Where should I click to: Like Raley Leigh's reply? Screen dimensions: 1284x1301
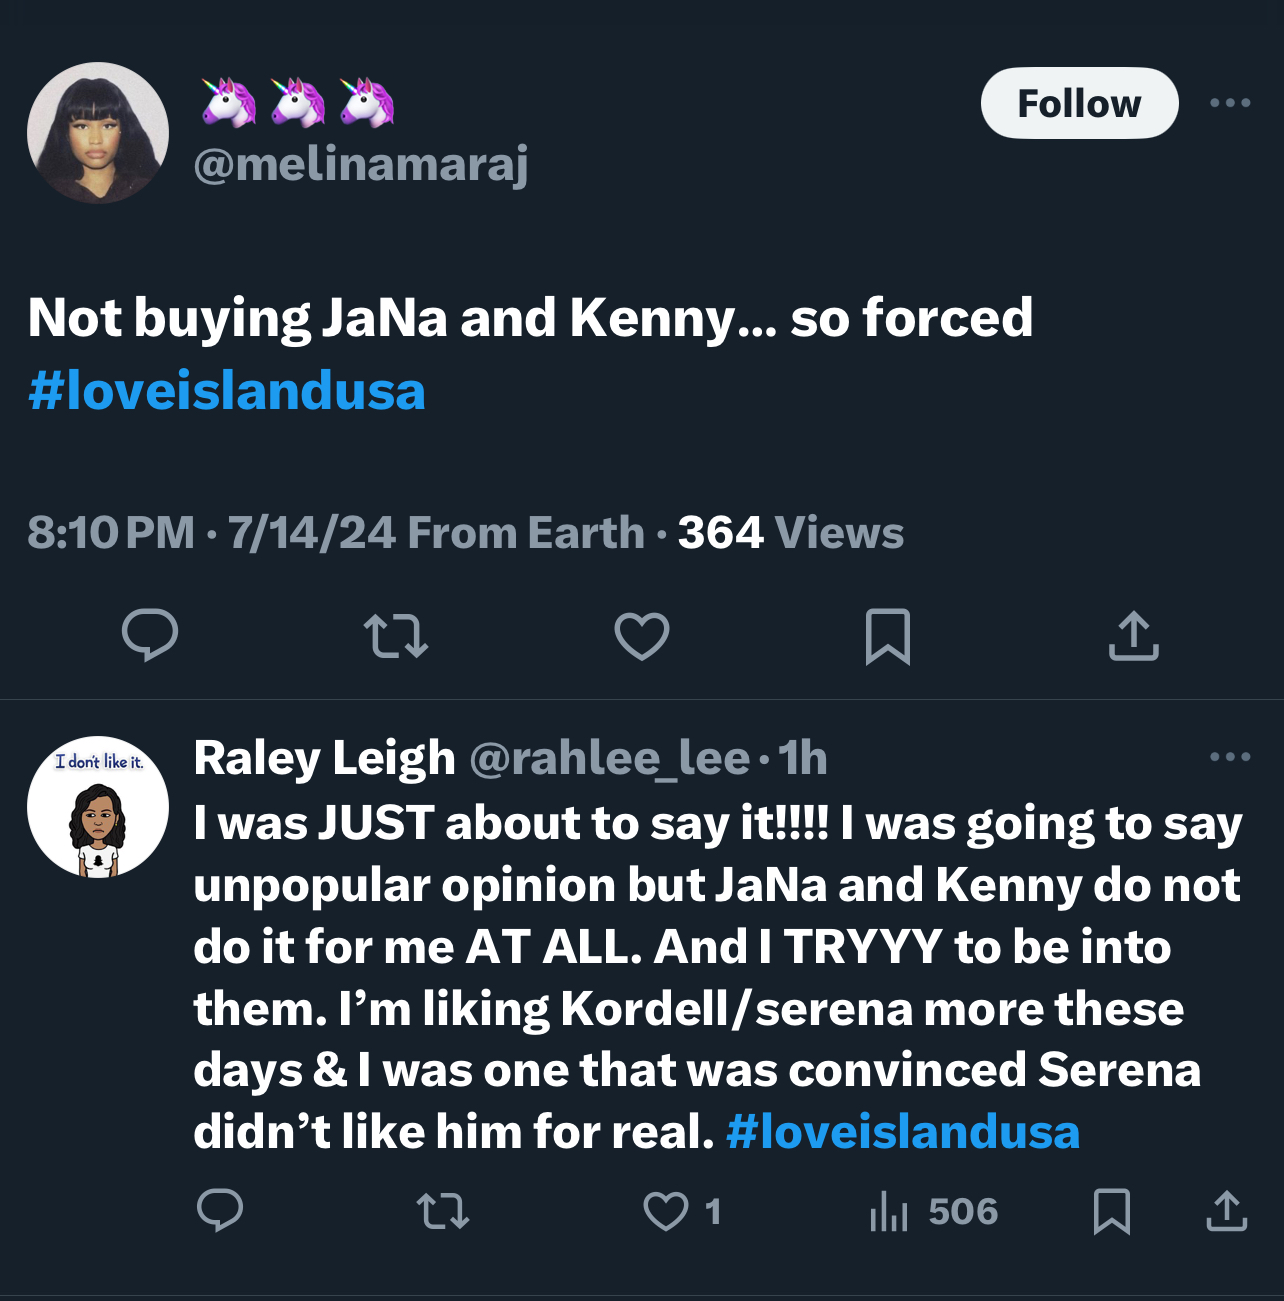tap(680, 1211)
